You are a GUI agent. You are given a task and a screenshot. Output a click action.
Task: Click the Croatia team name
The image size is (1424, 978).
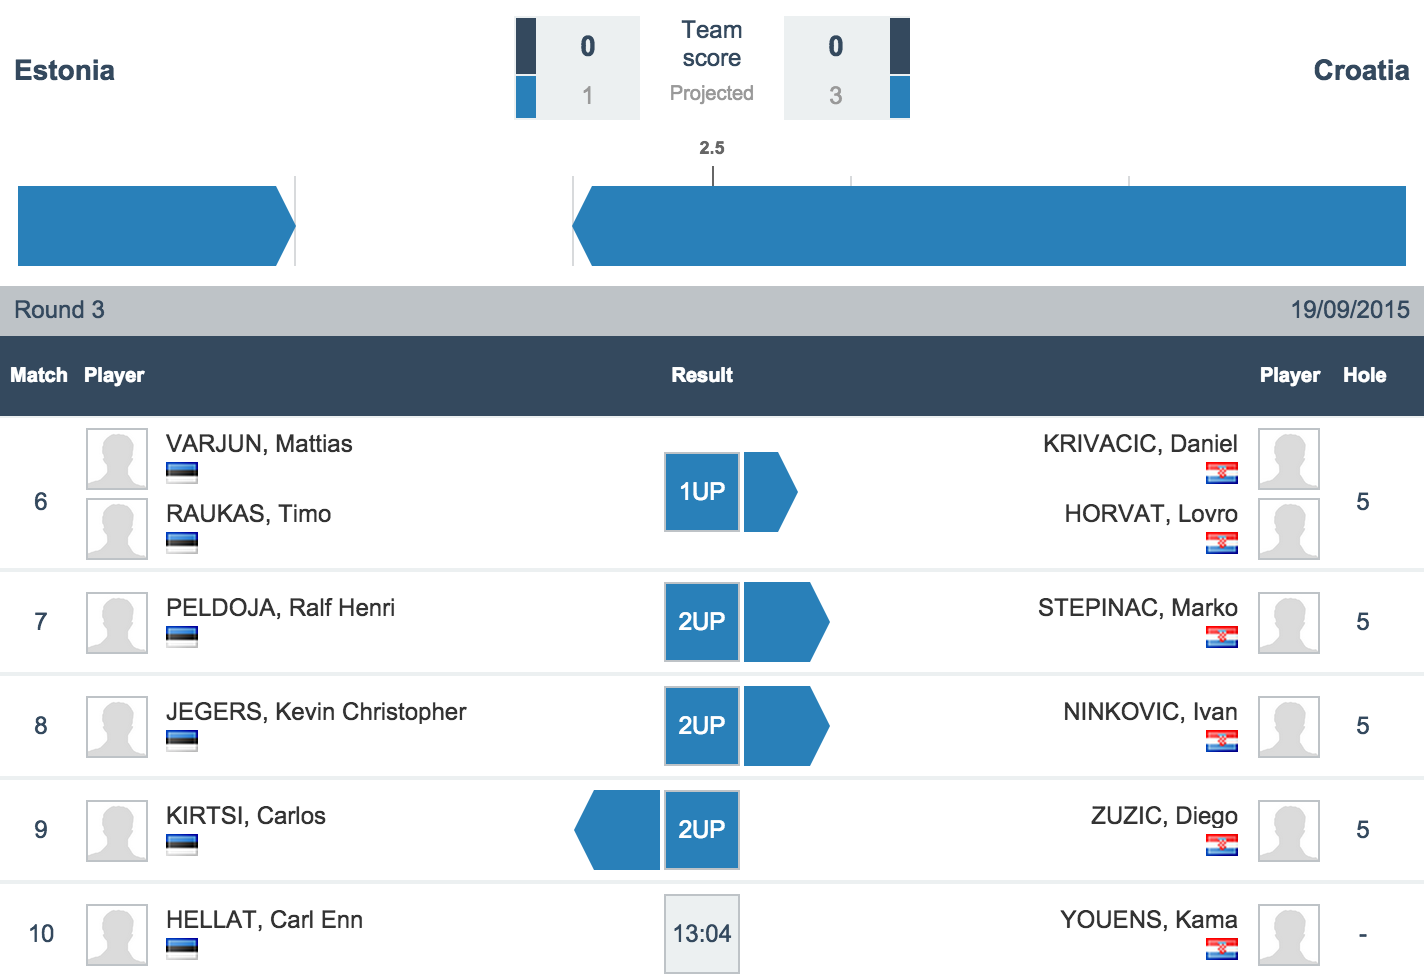pyautogui.click(x=1361, y=70)
